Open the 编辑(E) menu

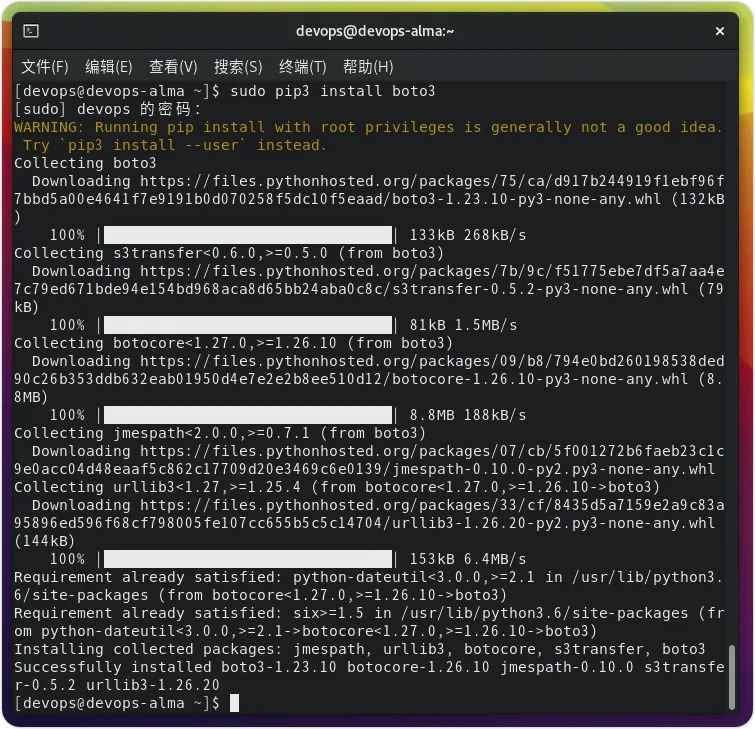(109, 67)
